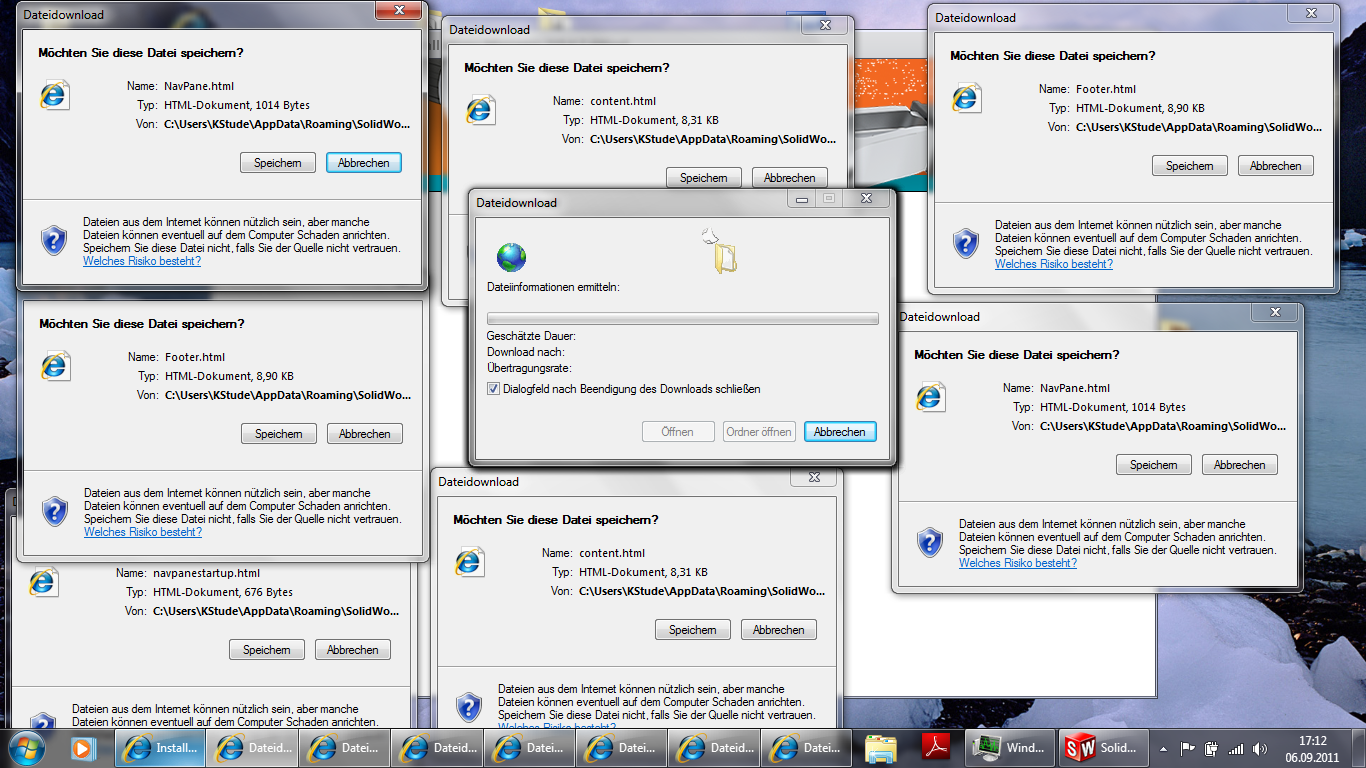Click the greyed Ordner öffnen button
This screenshot has height=768, width=1366.
click(x=759, y=432)
